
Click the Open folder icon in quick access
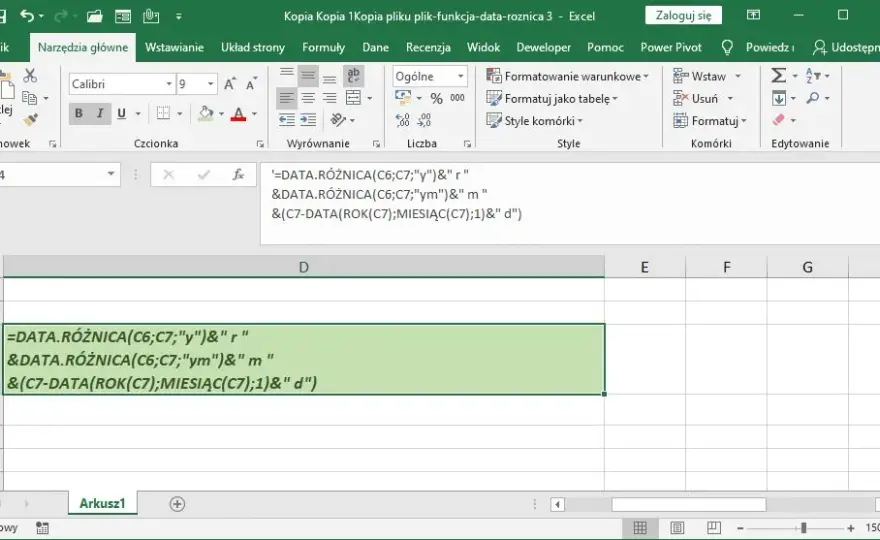95,16
